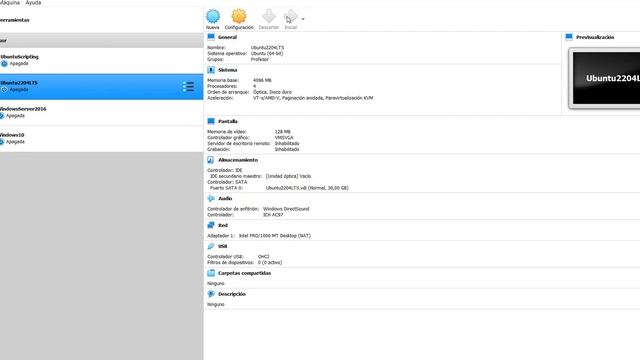Click the Pantalla section icon
Screen dimensions: 640x360
click(x=211, y=121)
